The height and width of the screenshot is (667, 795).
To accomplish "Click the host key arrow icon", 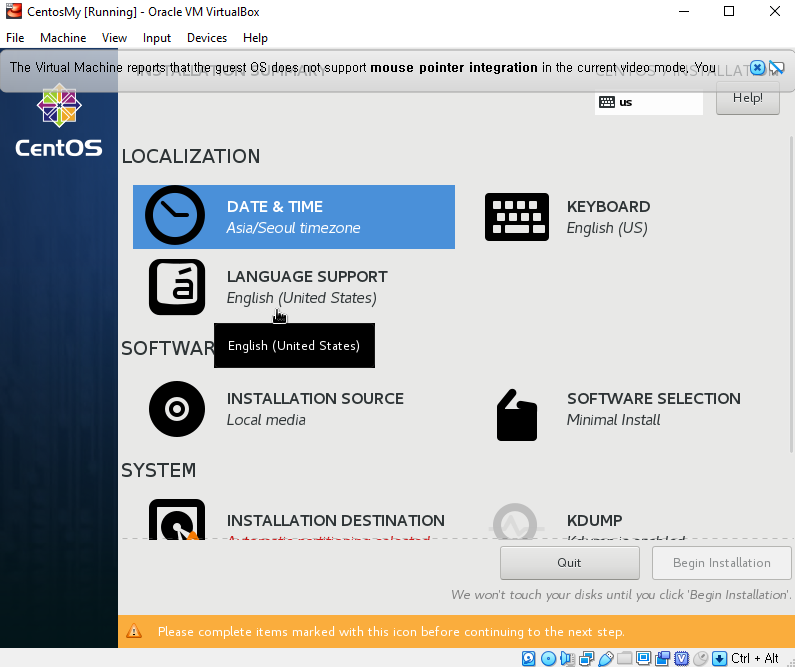I will click(719, 658).
